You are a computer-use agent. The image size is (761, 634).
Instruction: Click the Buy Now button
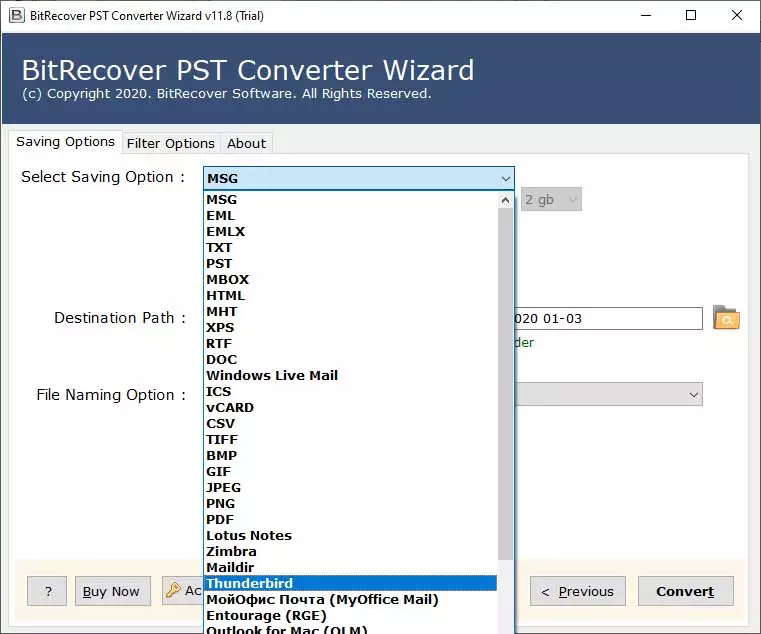pos(113,591)
